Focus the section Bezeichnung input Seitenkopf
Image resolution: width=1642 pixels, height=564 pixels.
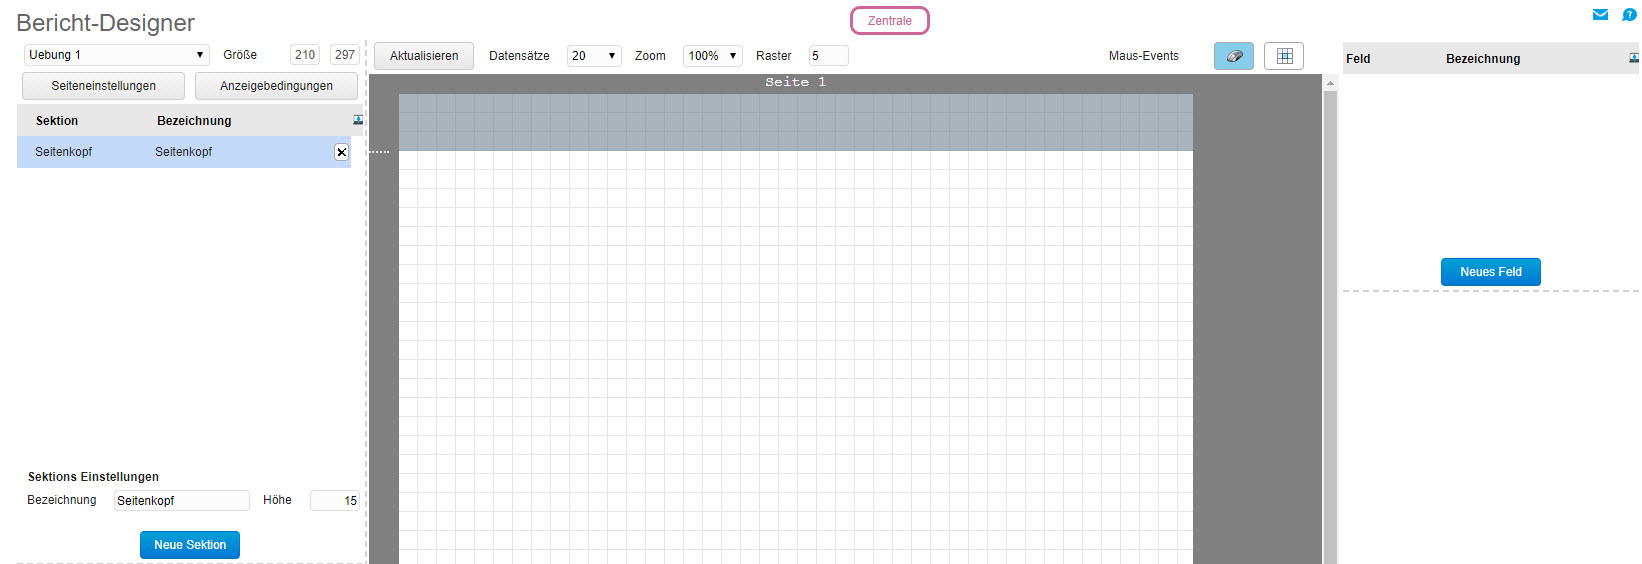[x=182, y=501]
